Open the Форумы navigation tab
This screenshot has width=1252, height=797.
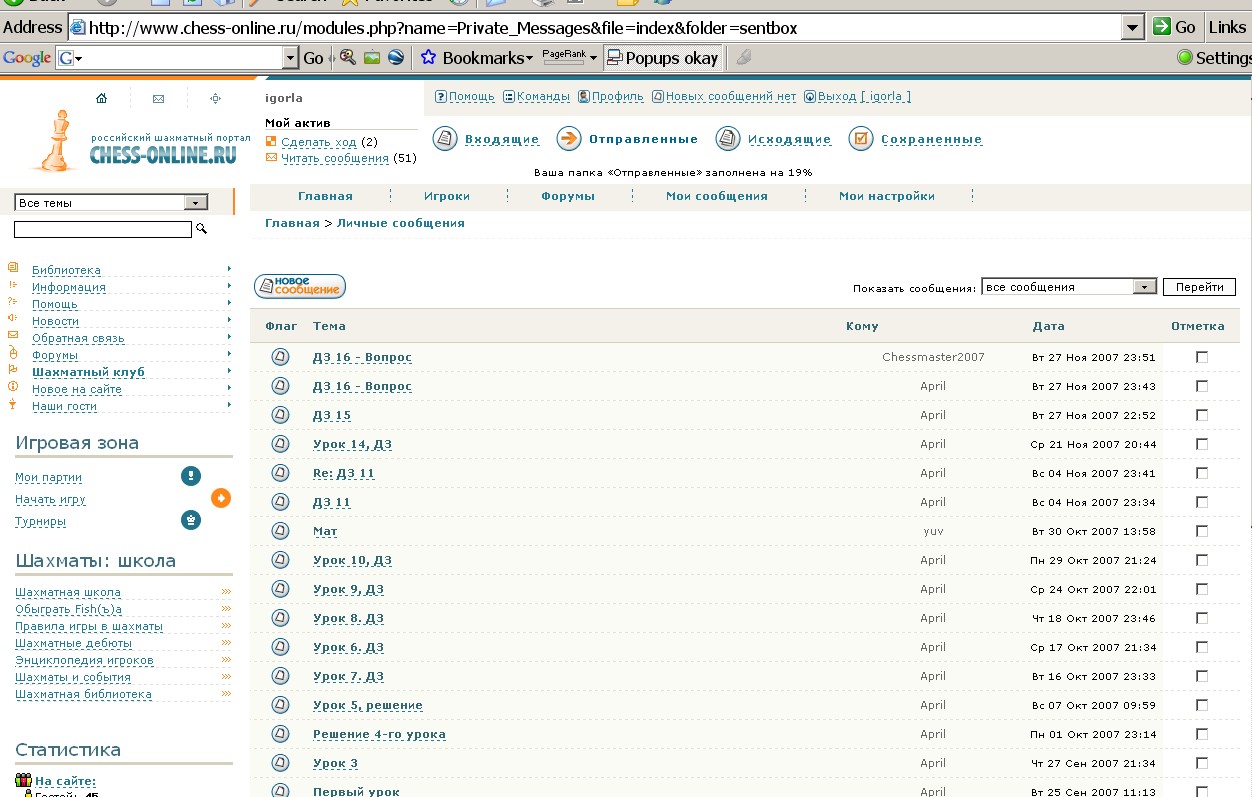pyautogui.click(x=568, y=196)
